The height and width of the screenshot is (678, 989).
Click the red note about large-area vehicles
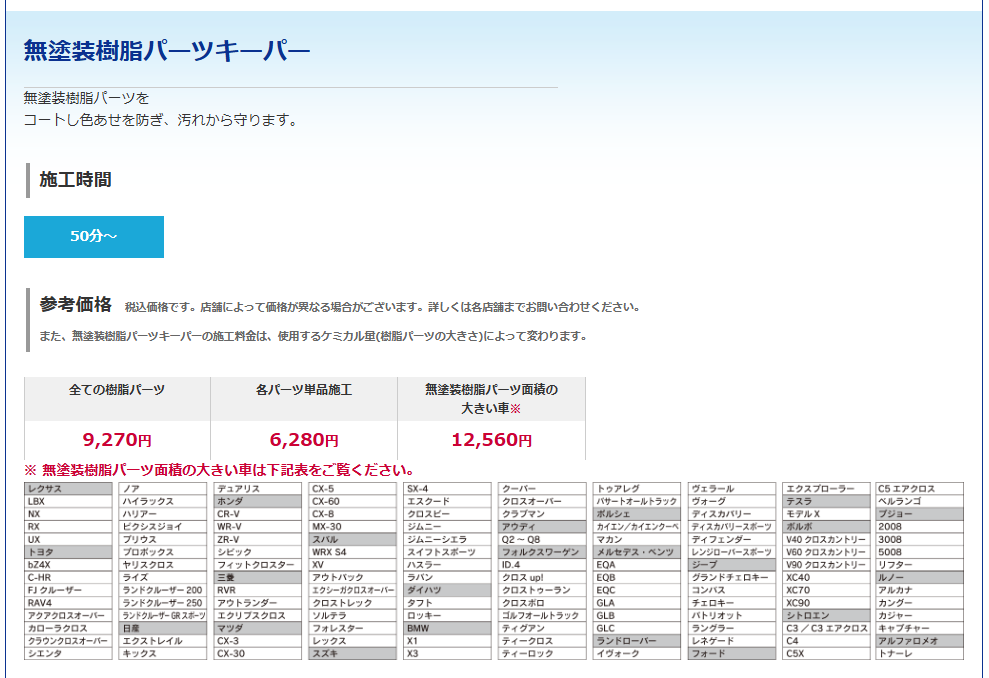(219, 469)
